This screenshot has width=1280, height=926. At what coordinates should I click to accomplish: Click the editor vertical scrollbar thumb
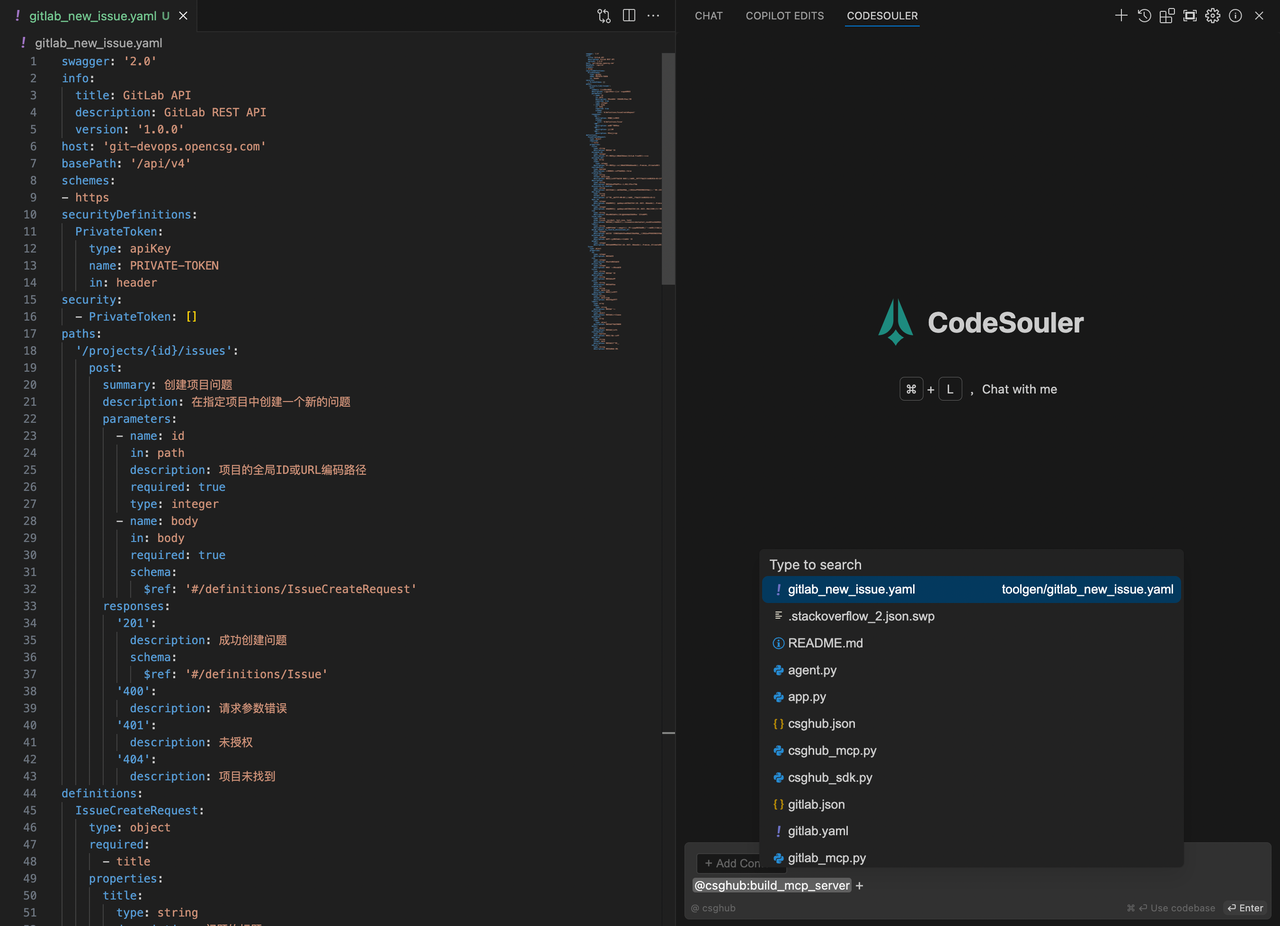point(669,170)
